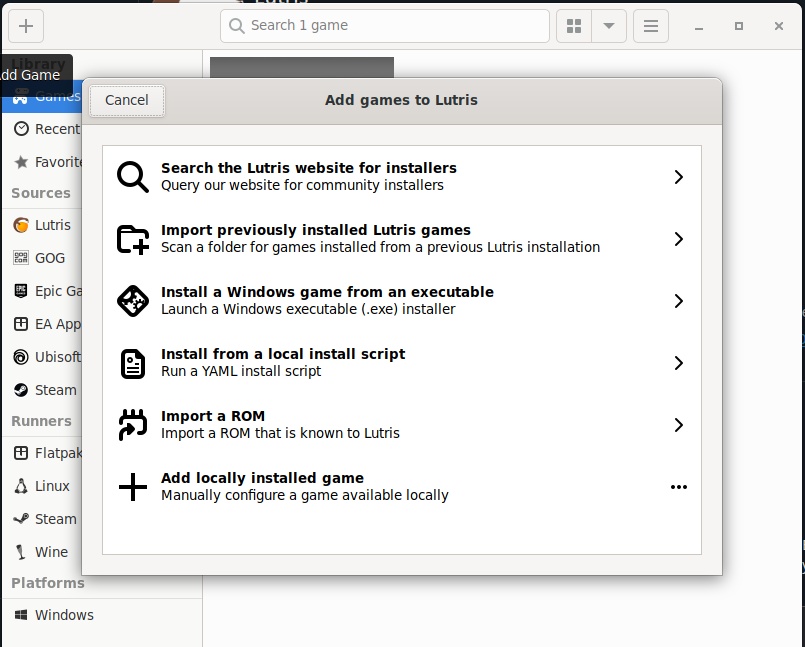Screen dimensions: 805x647
Task: Click the Windows executable installer icon
Action: 133,301
